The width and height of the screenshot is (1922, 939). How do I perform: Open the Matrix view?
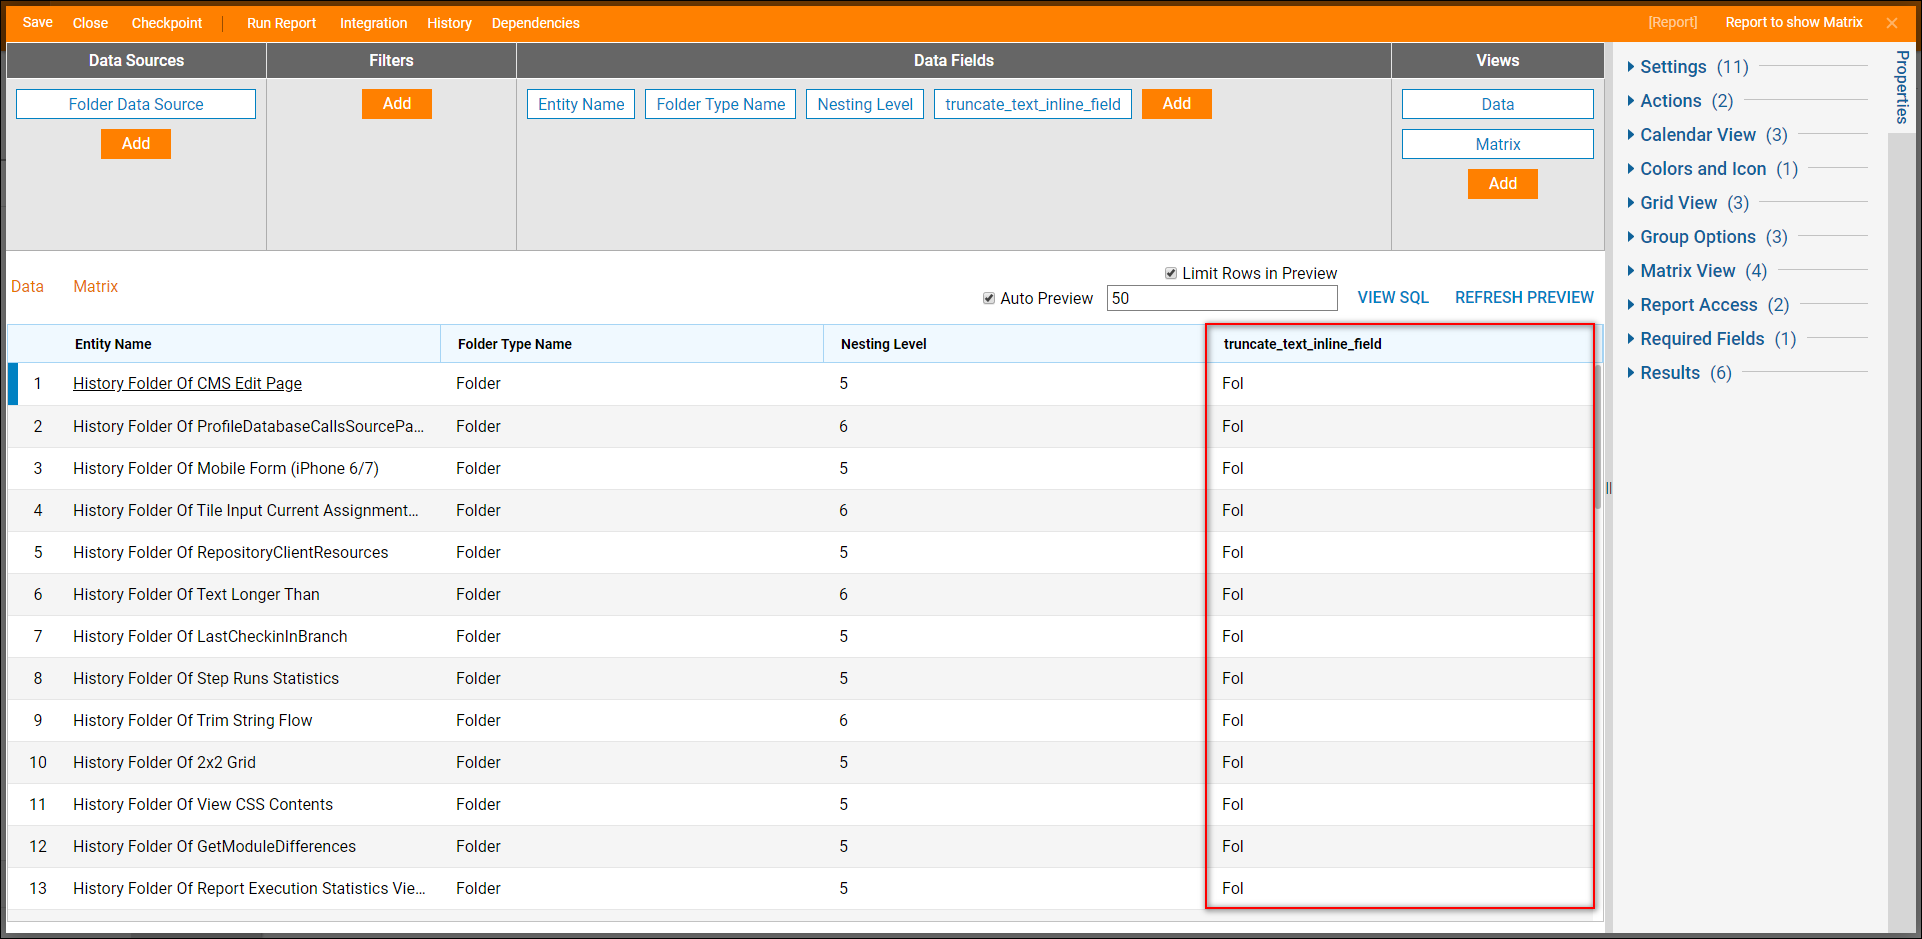coord(1498,144)
